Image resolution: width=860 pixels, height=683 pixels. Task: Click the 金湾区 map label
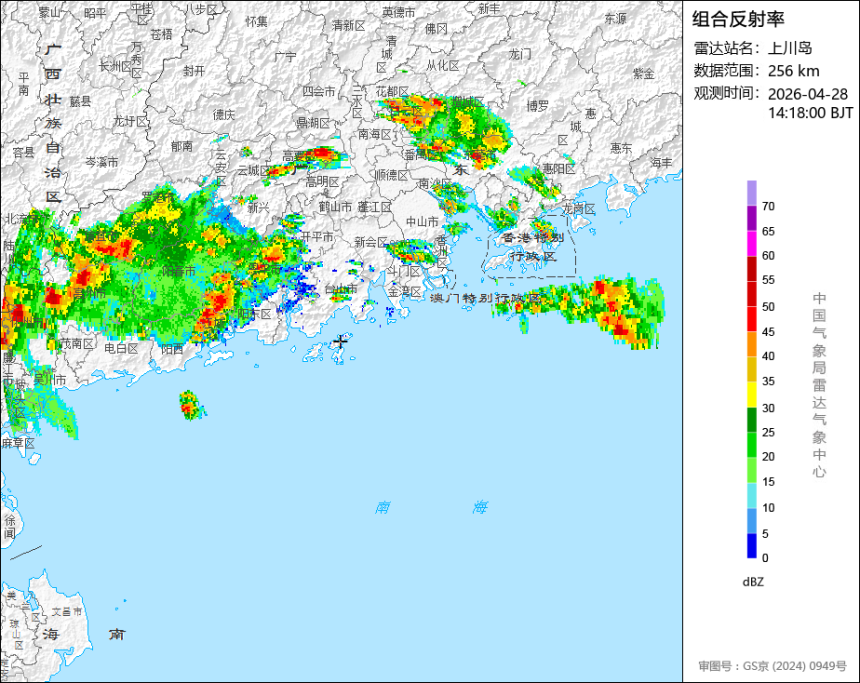point(405,291)
